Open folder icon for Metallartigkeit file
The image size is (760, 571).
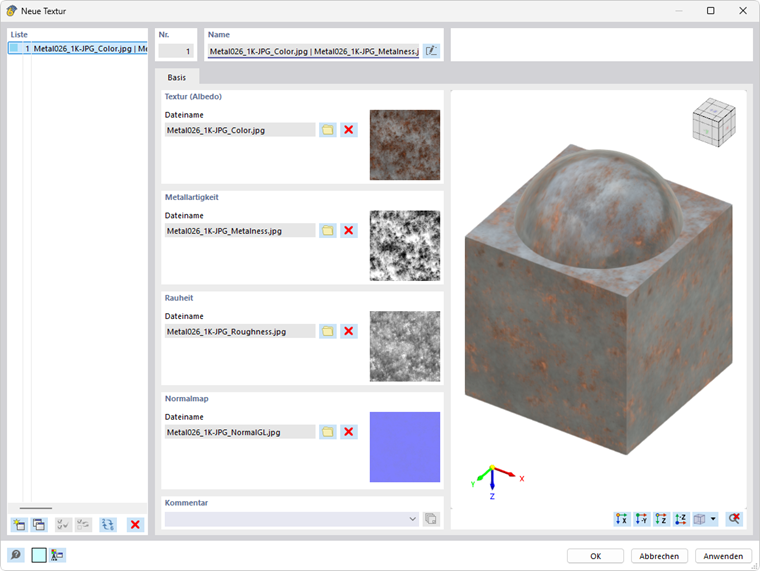click(328, 231)
